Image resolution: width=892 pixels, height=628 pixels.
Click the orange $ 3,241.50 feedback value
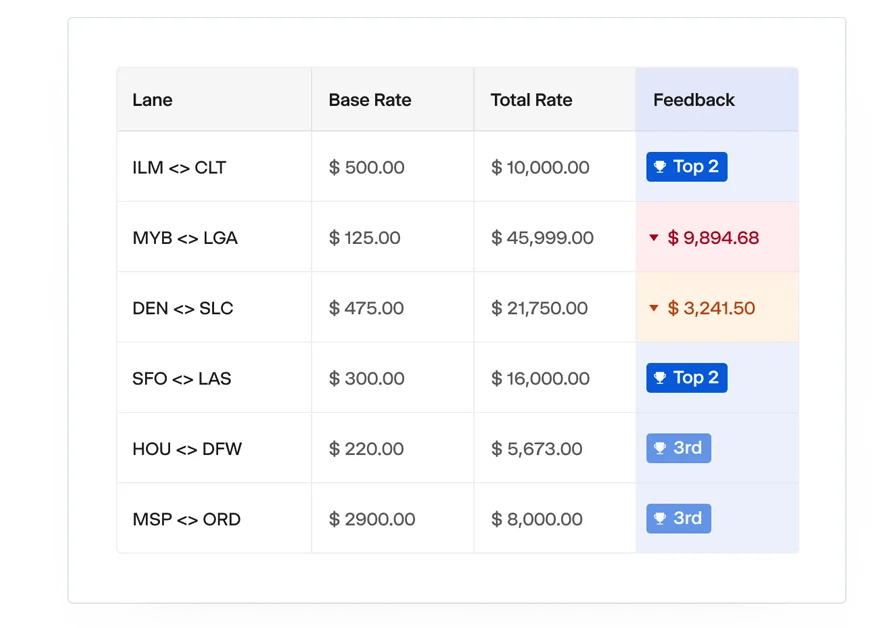[711, 308]
